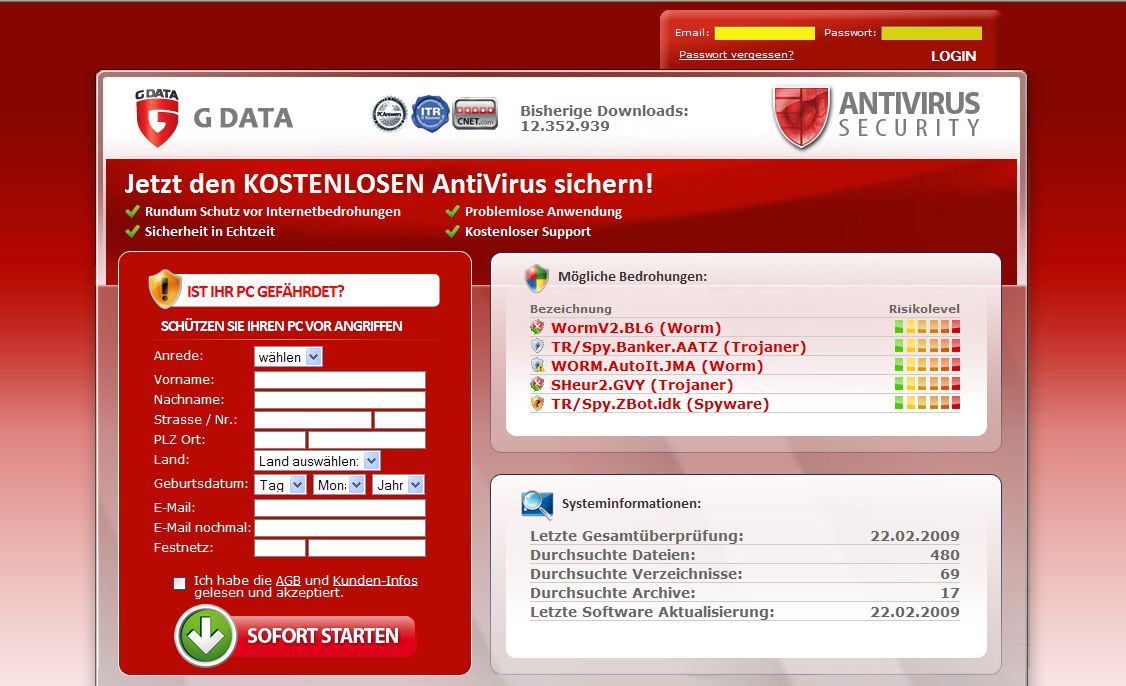Image resolution: width=1126 pixels, height=686 pixels.
Task: Open the Jahr birth year dropdown
Action: coord(398,485)
